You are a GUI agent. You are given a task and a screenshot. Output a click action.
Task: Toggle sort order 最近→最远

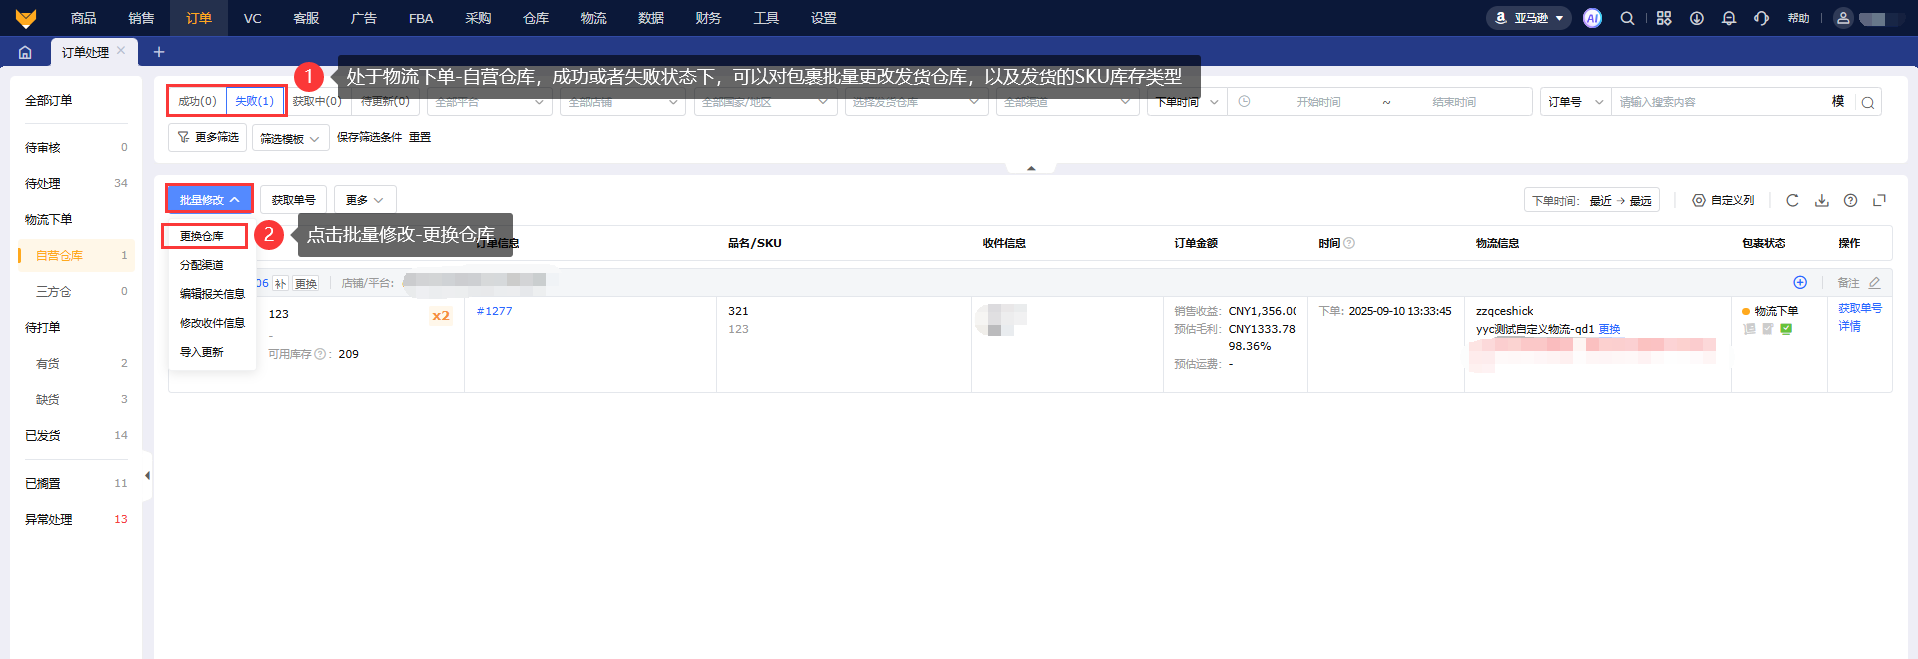1592,200
